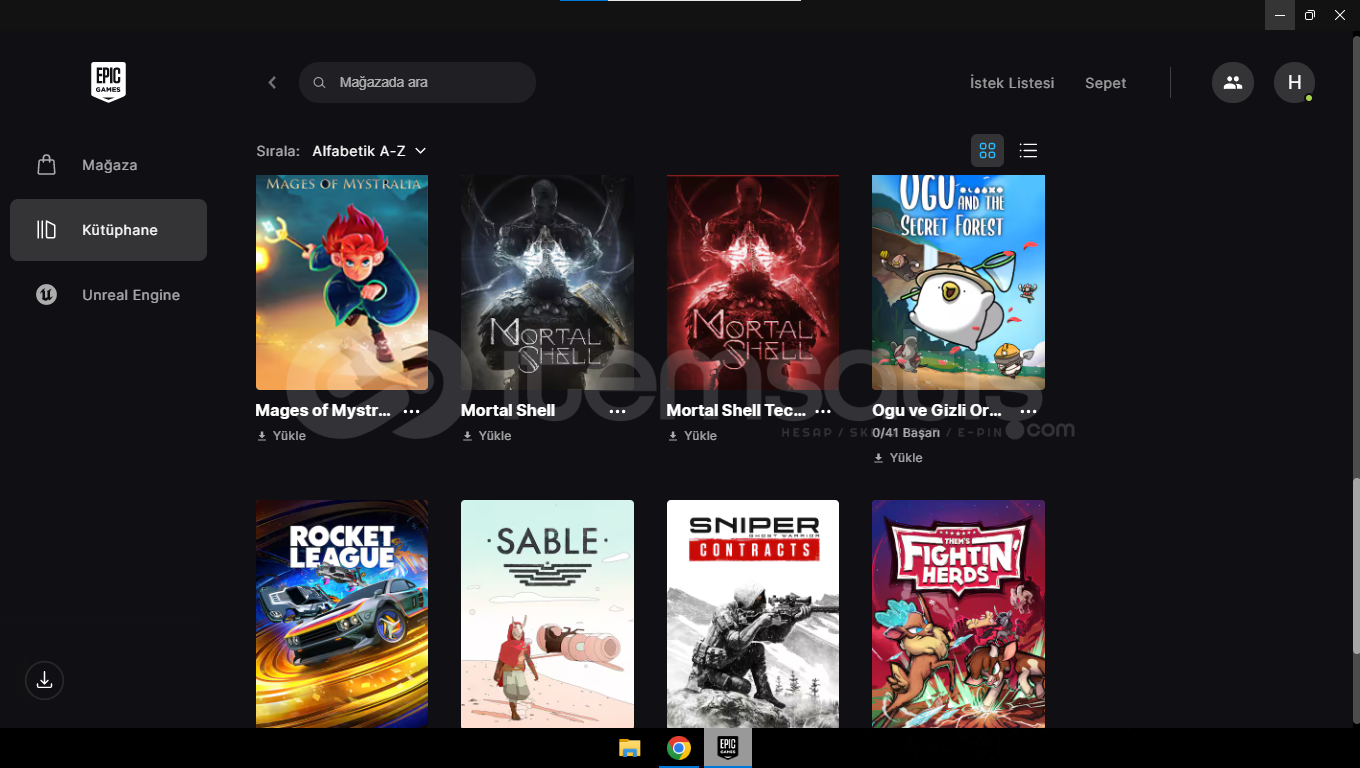
Task: Click the Mortal Shell title text
Action: tap(508, 410)
